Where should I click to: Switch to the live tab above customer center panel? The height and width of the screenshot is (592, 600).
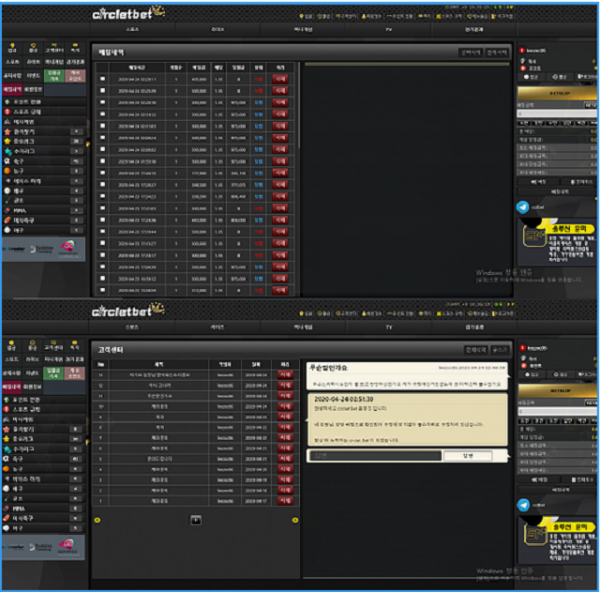tap(216, 327)
